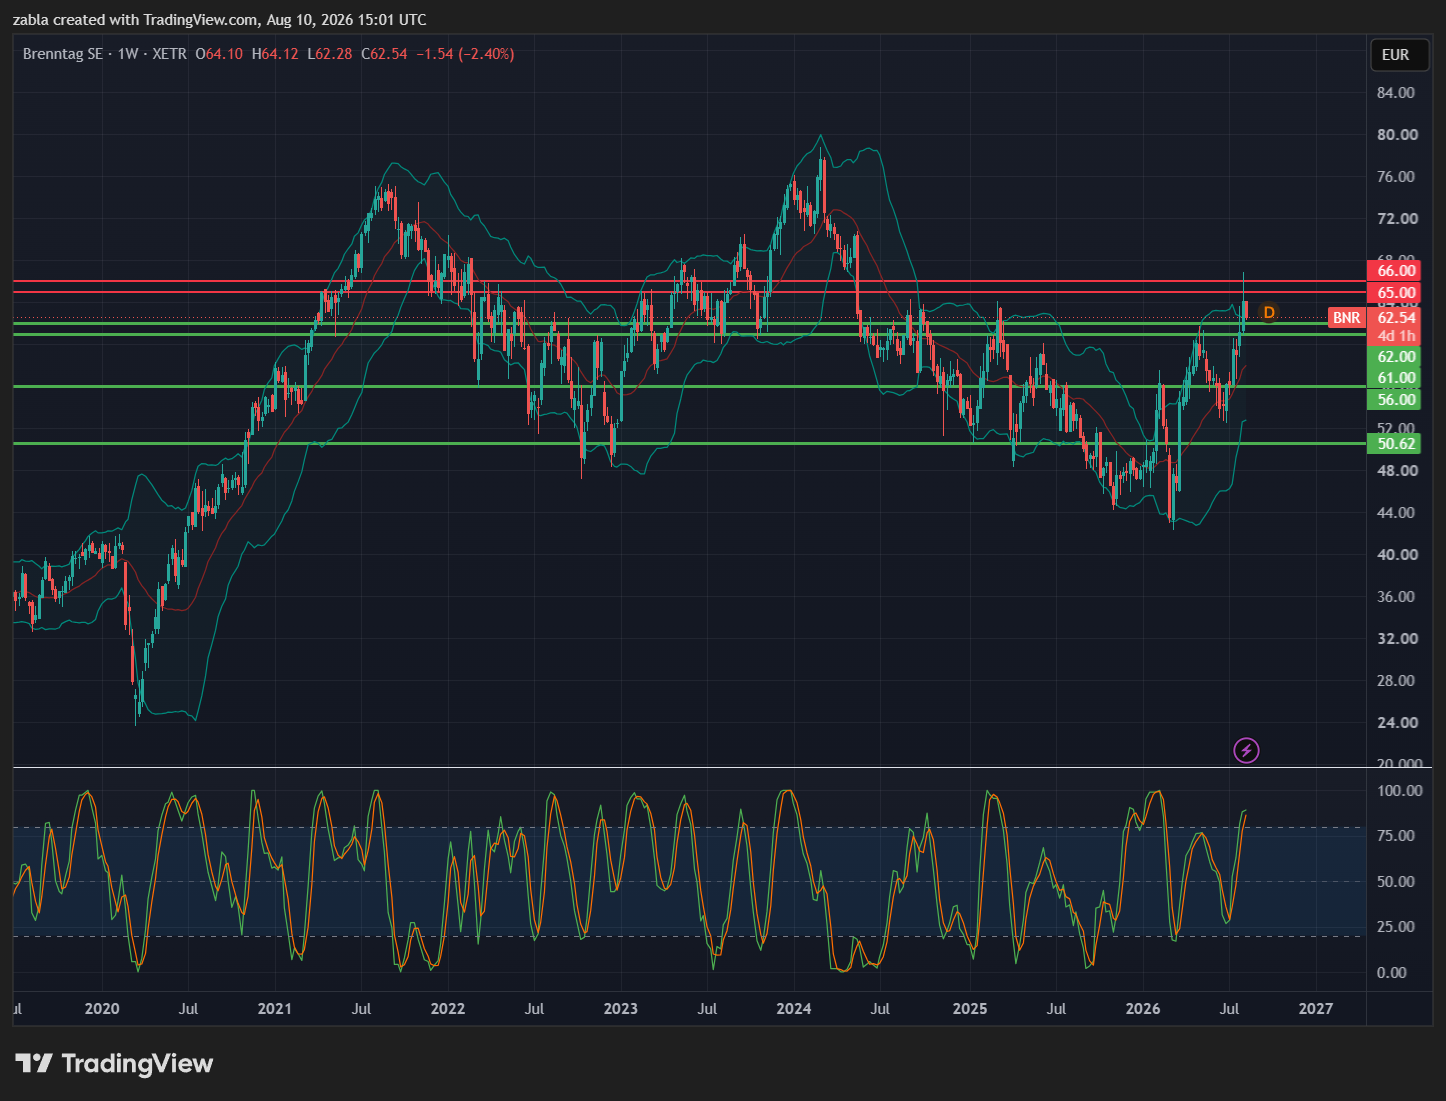The image size is (1446, 1101).
Task: Click the close value C62.54
Action: tap(384, 54)
